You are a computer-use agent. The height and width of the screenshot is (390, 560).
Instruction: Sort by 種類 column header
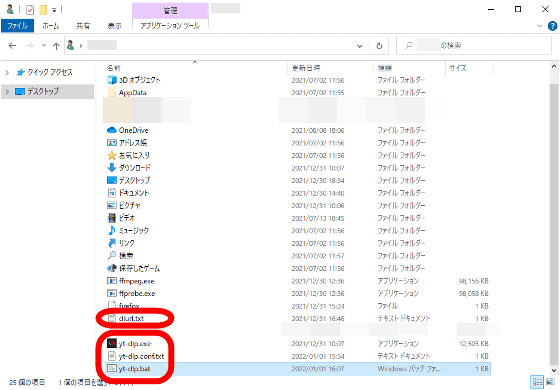coord(385,68)
